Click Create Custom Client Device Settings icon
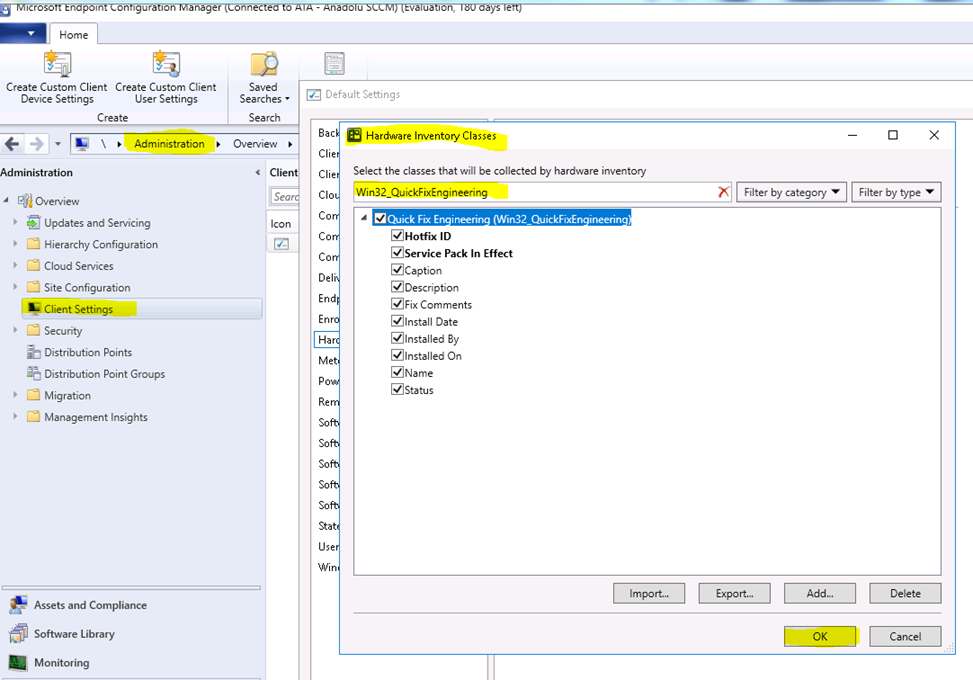 58,64
